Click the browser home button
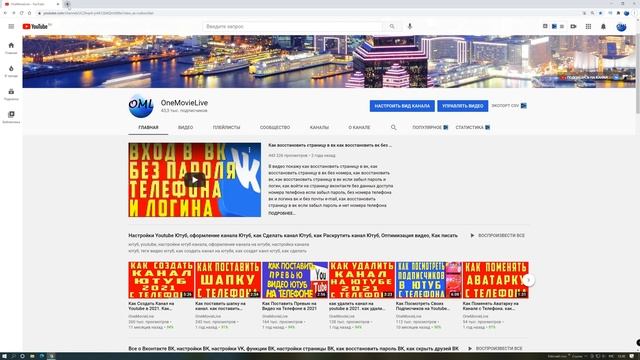Viewport: 640px width, 360px height. coord(29,13)
